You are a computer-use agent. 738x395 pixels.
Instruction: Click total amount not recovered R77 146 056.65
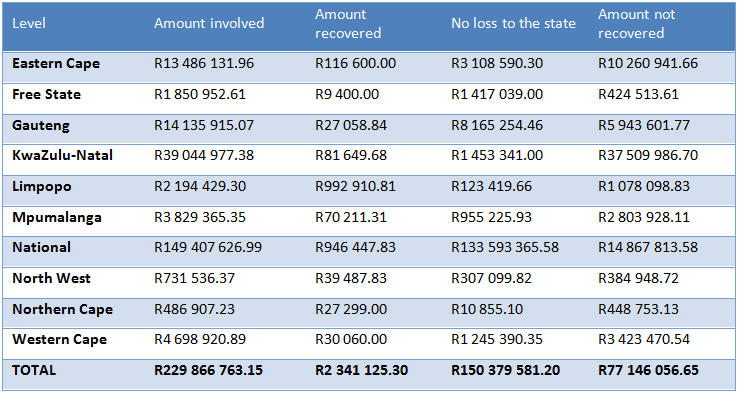(649, 371)
